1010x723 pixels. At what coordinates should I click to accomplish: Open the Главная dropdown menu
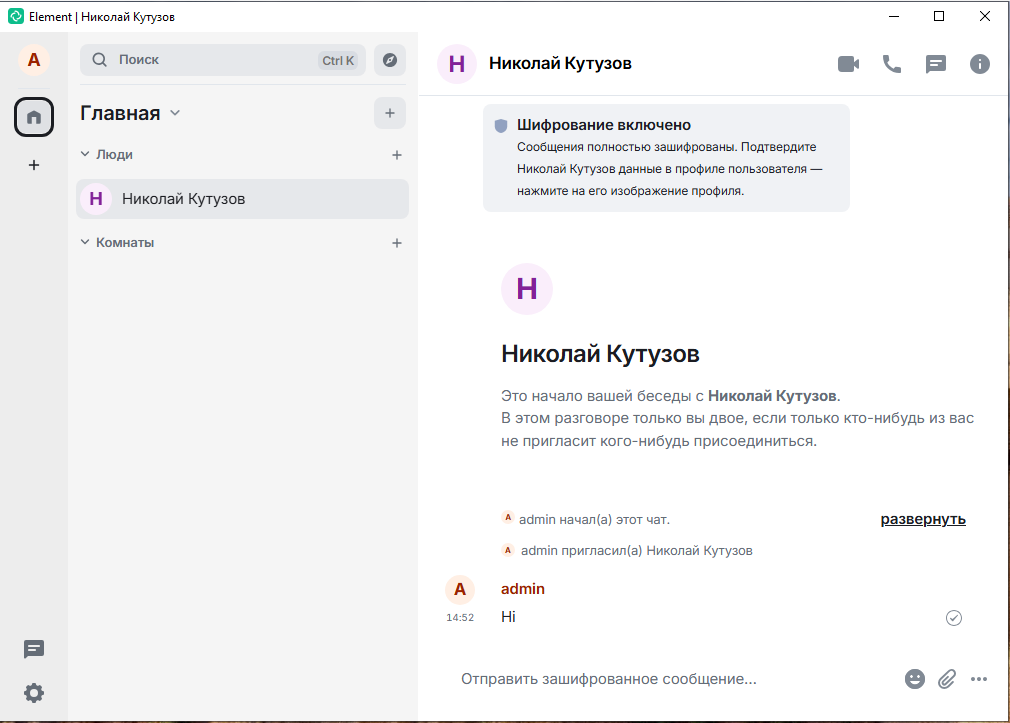(x=130, y=113)
